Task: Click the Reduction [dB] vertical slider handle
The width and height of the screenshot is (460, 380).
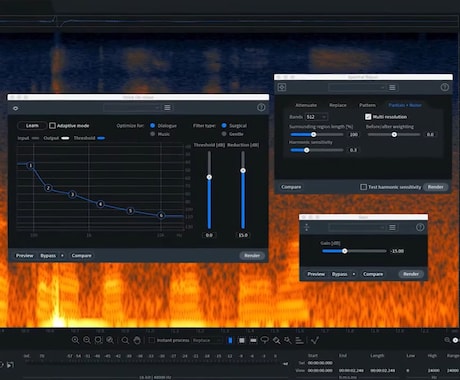Action: (243, 171)
